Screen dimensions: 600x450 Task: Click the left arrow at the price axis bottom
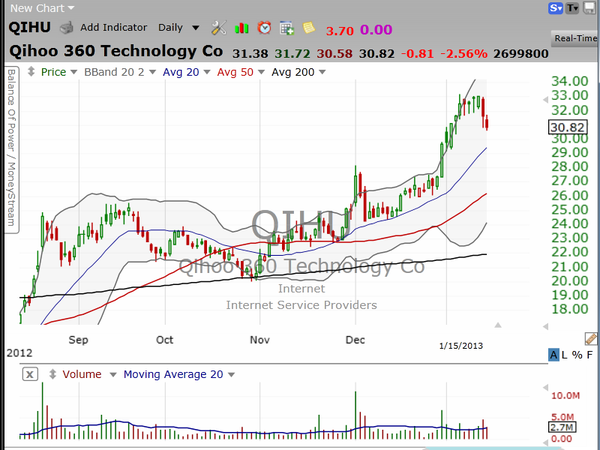tap(546, 326)
